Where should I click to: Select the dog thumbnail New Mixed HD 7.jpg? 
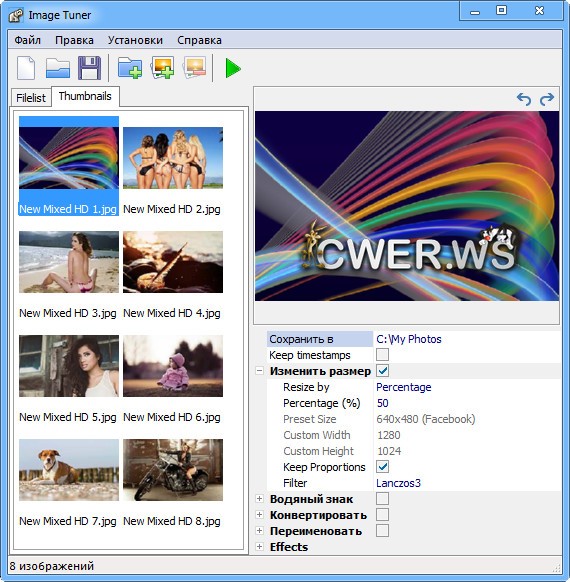69,477
